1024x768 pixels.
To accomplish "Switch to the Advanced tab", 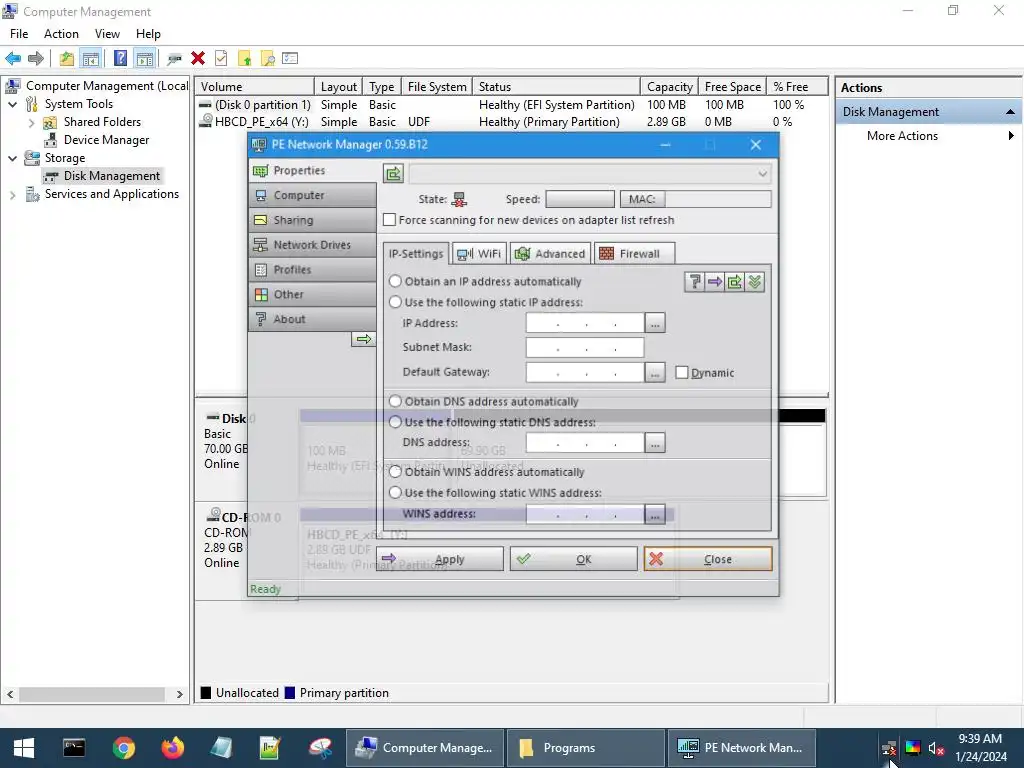I will [550, 254].
